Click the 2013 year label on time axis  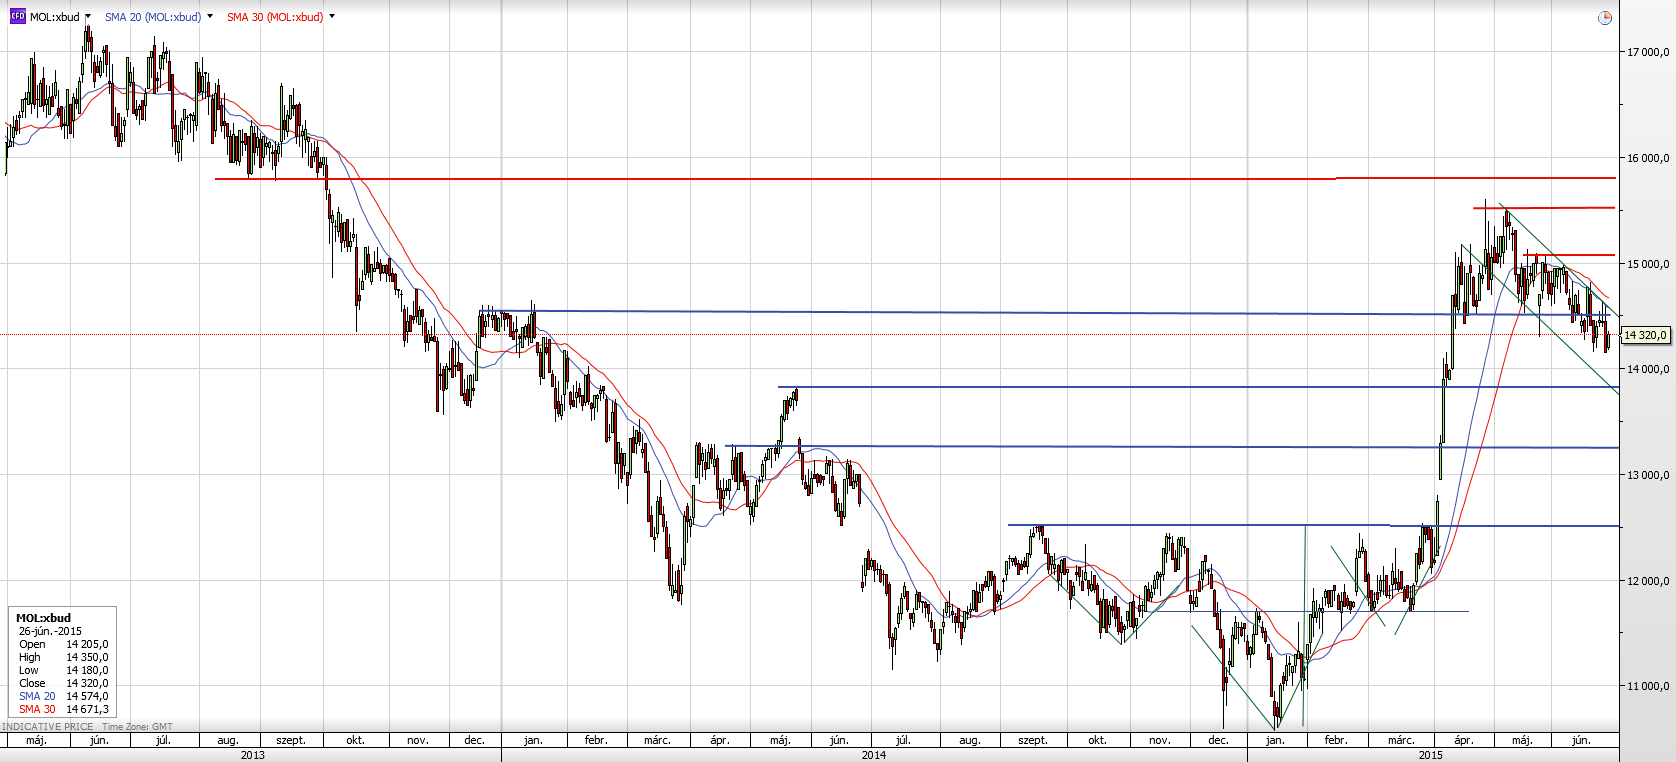coord(253,755)
